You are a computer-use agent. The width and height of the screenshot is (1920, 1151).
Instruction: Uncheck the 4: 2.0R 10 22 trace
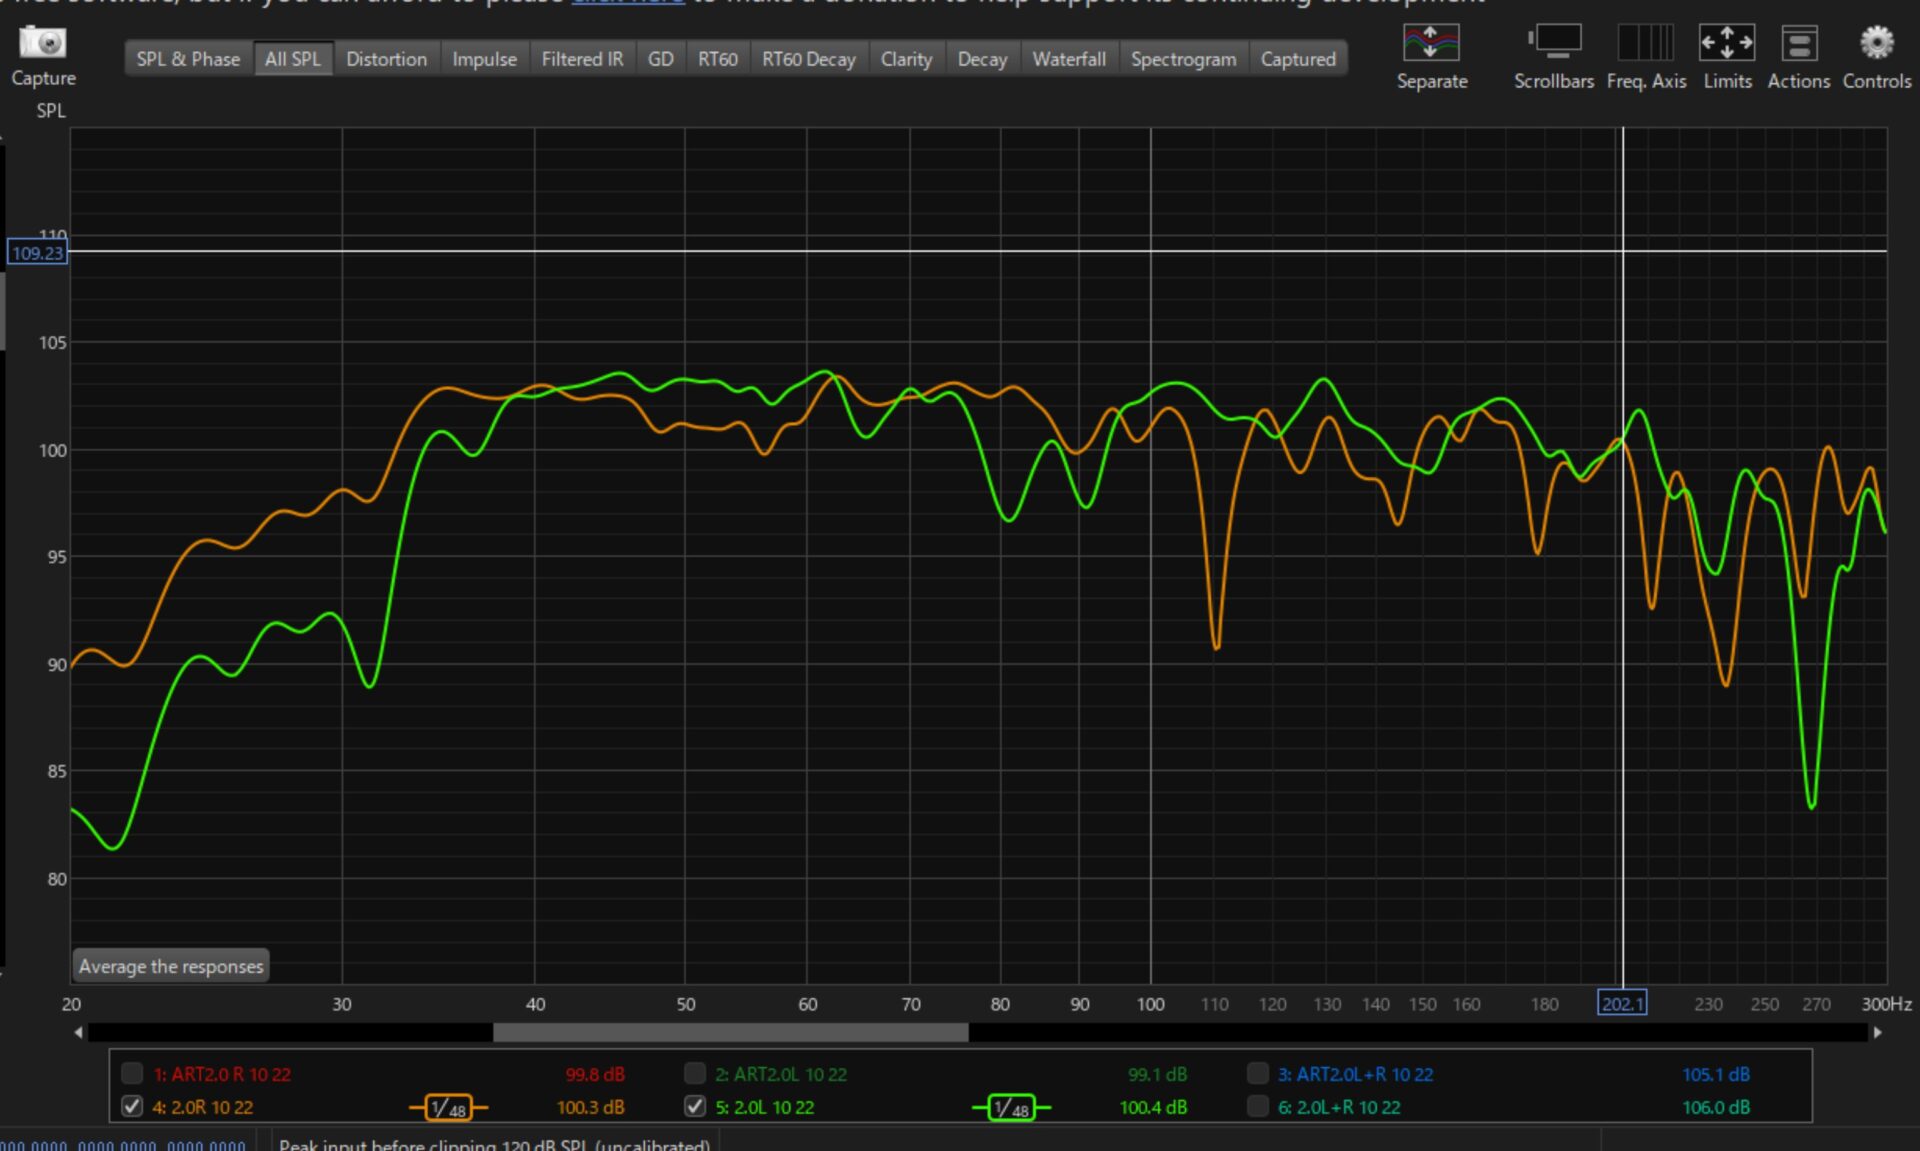(132, 1107)
